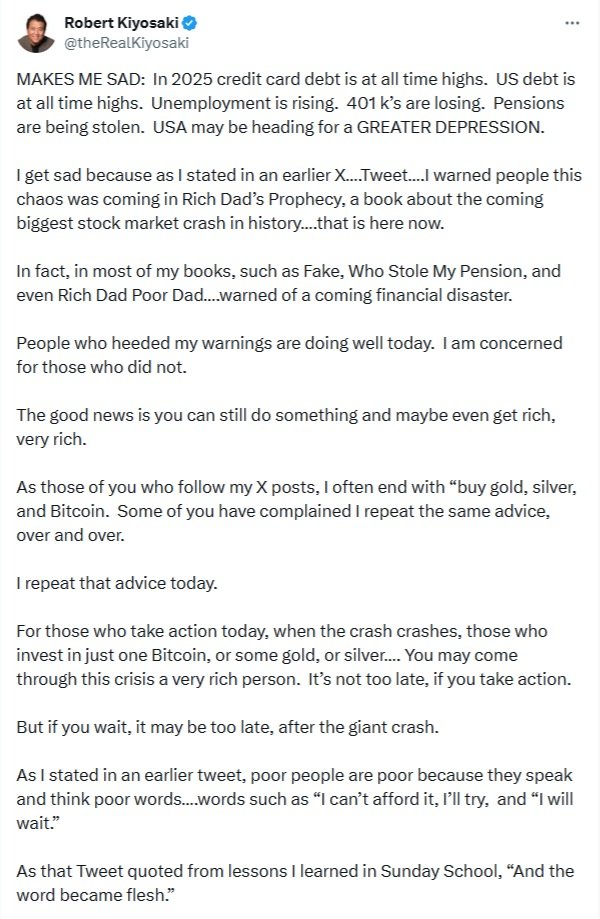Select the line "But if you wait"
Image resolution: width=600 pixels, height=919 pixels.
point(227,727)
